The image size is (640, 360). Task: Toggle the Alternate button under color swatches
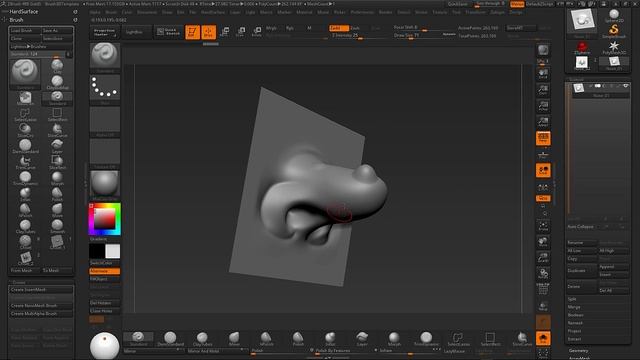[x=104, y=271]
